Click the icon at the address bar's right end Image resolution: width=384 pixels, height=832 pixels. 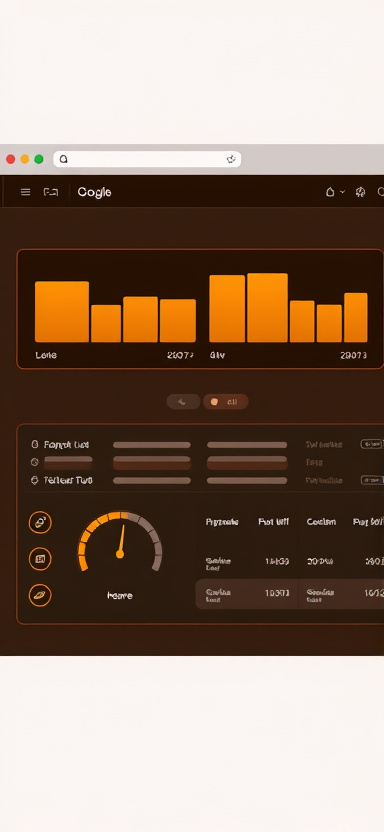click(231, 159)
